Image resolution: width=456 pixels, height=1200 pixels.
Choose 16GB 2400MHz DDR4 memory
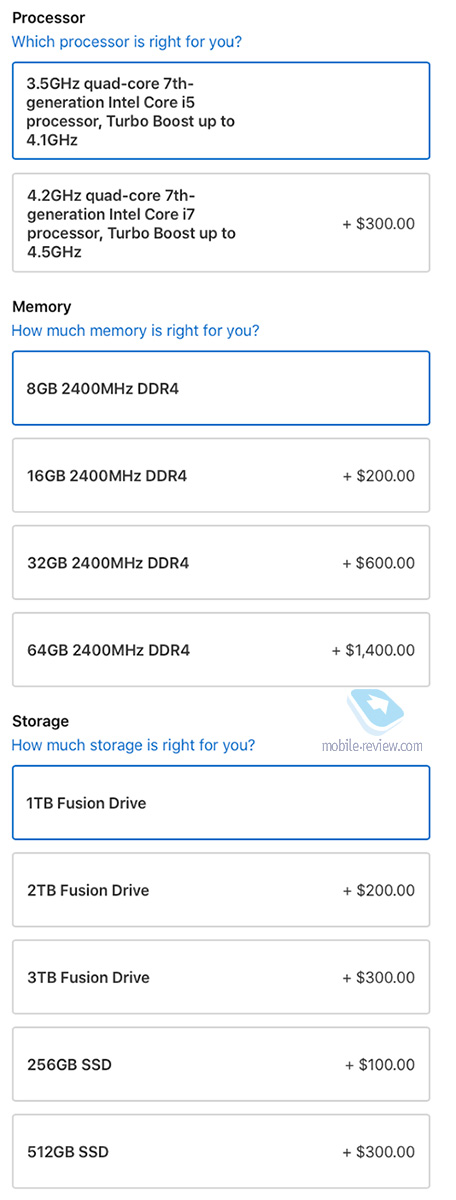coord(221,476)
